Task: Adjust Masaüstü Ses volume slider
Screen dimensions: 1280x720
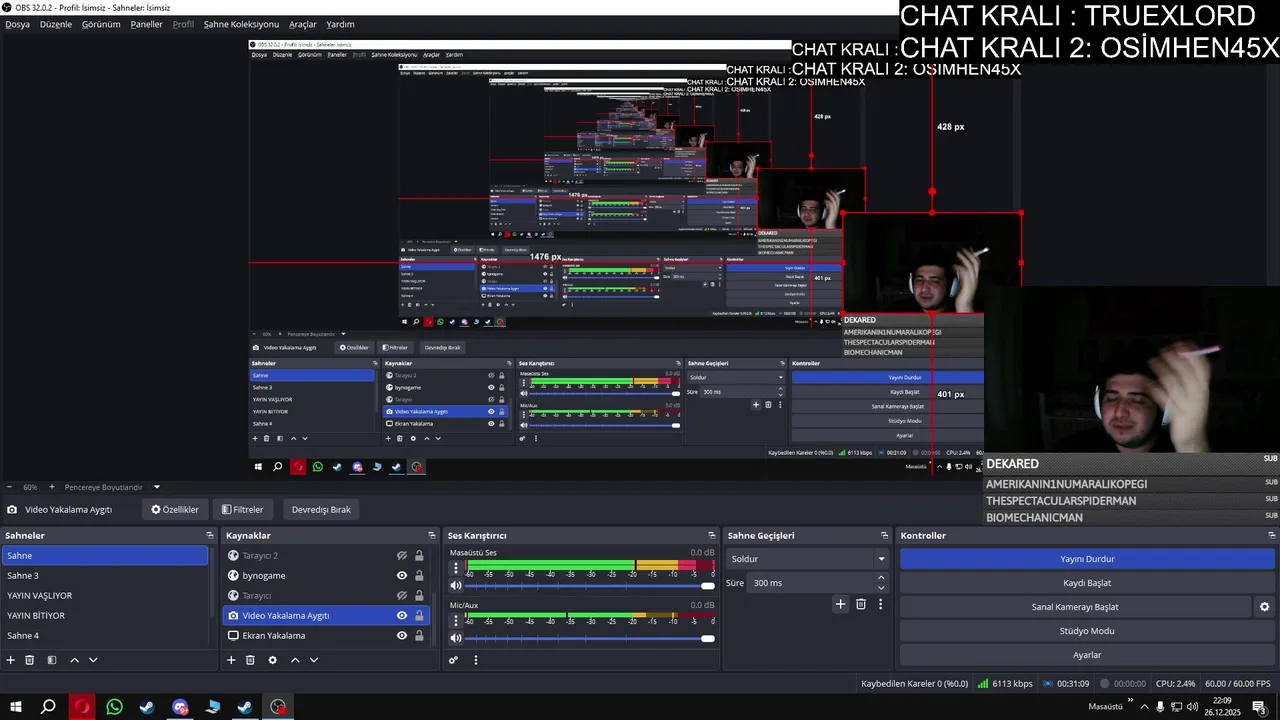Action: coord(590,586)
